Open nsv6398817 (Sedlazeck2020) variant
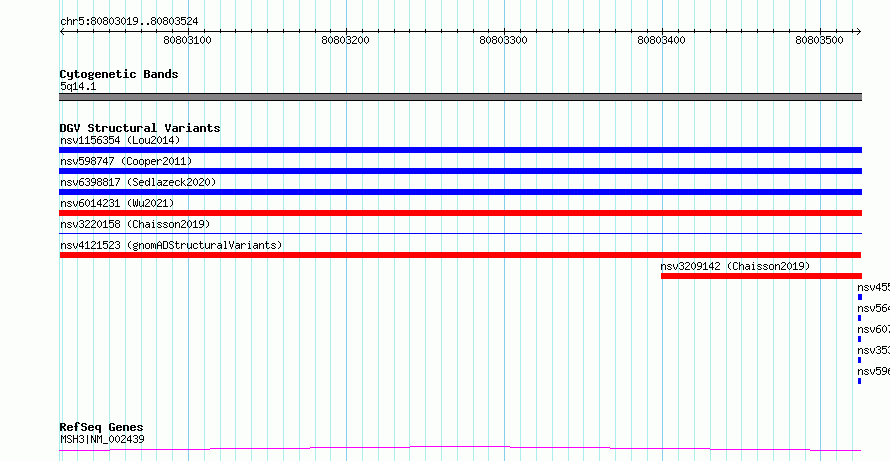The width and height of the screenshot is (890, 461). (138, 182)
